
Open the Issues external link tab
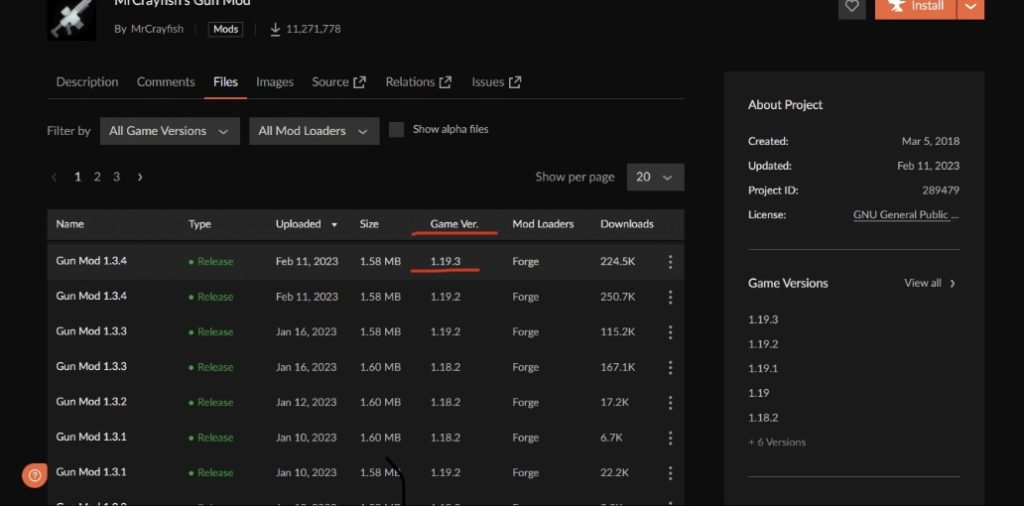click(496, 82)
